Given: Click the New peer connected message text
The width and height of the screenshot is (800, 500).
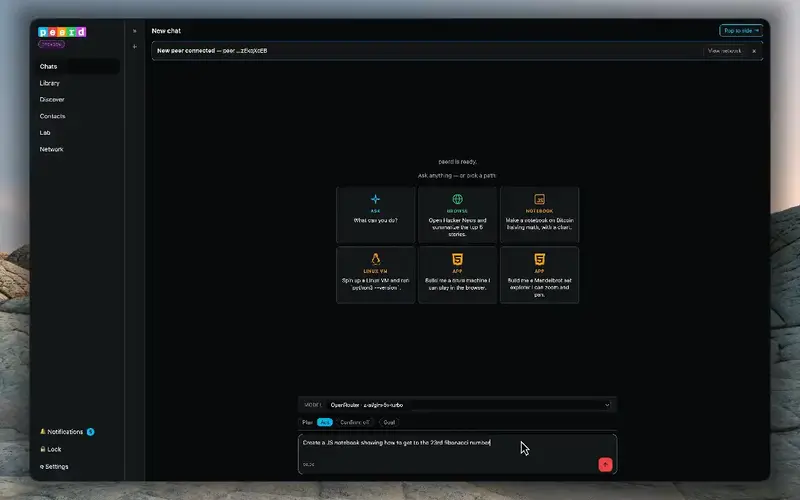Looking at the screenshot, I should click(212, 51).
